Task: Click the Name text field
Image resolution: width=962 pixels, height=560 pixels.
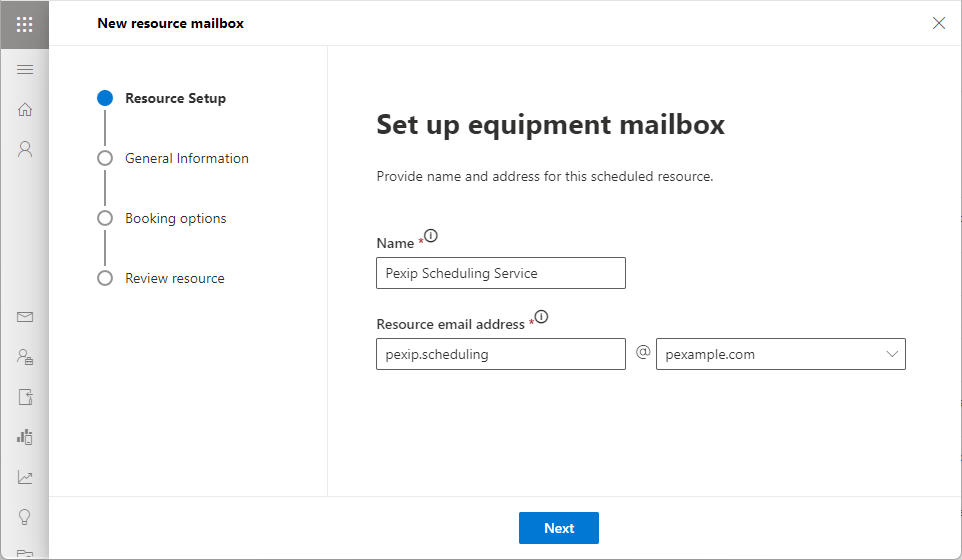Action: point(500,273)
